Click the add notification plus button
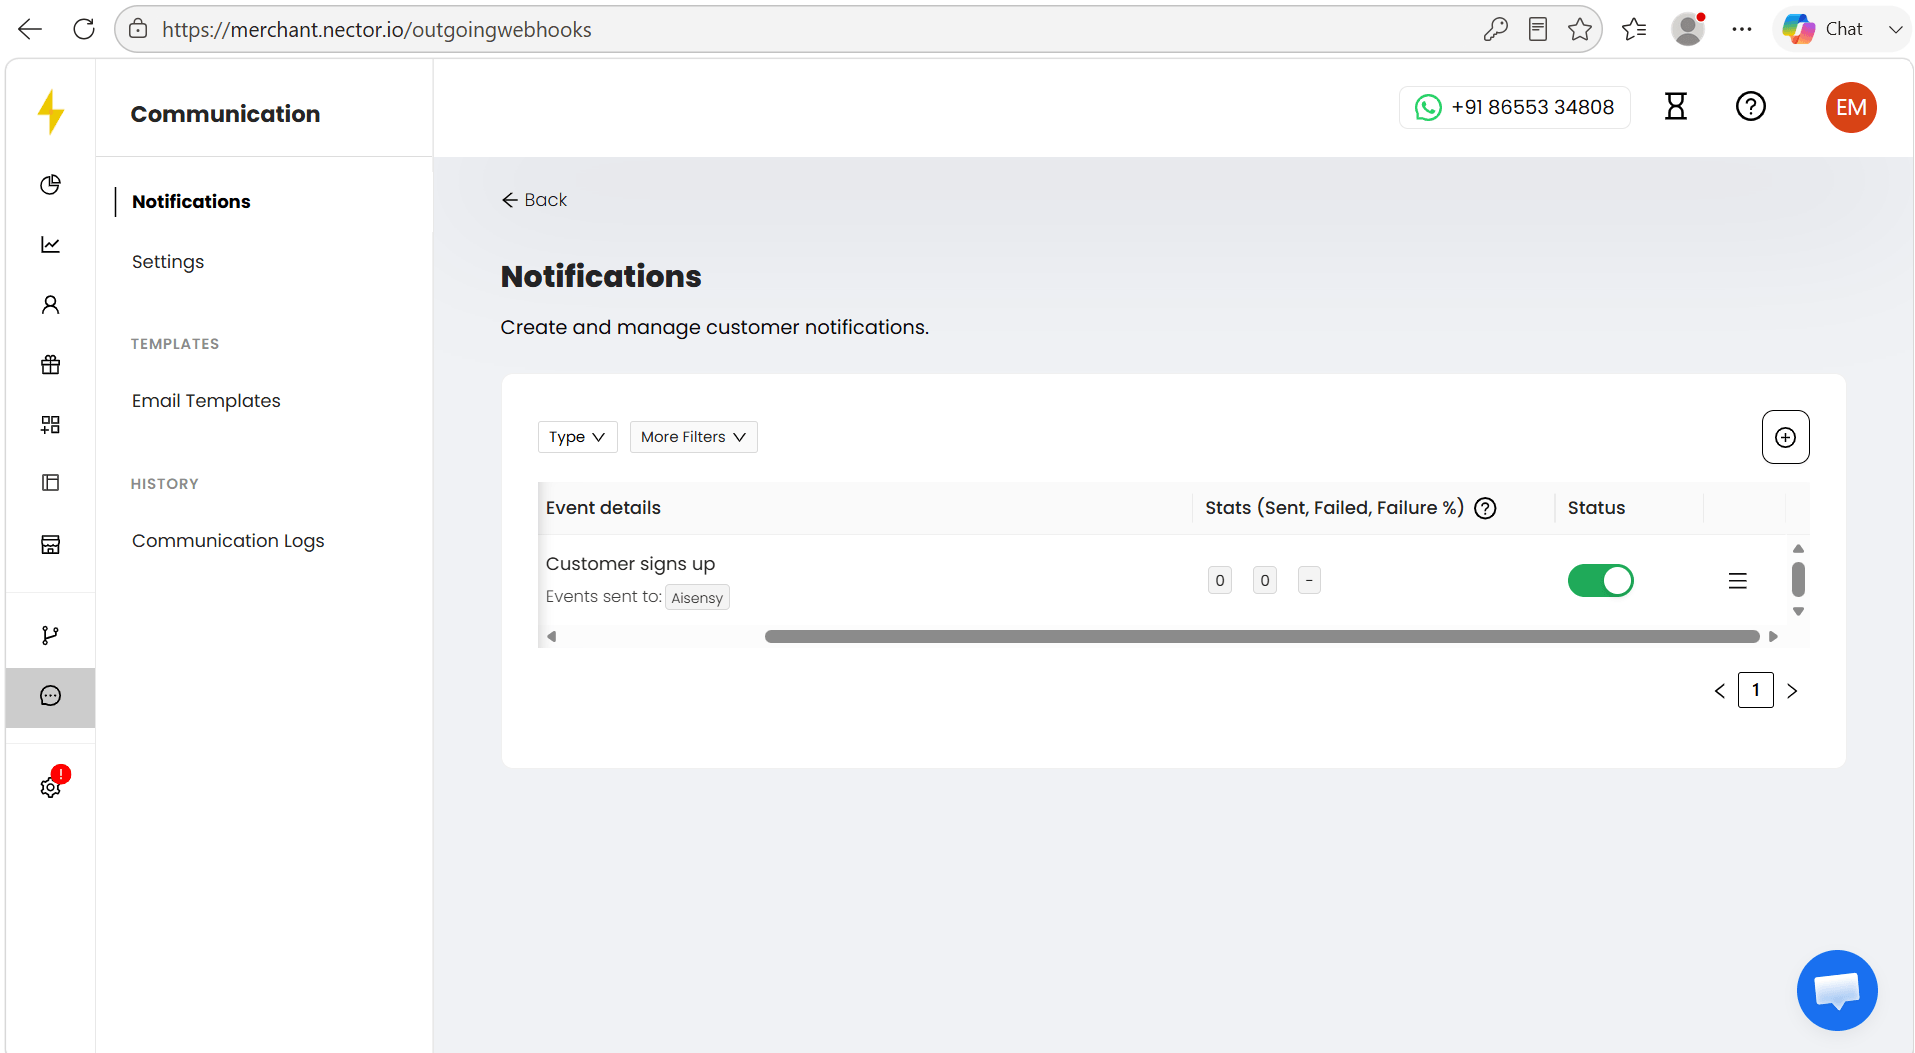 point(1786,437)
